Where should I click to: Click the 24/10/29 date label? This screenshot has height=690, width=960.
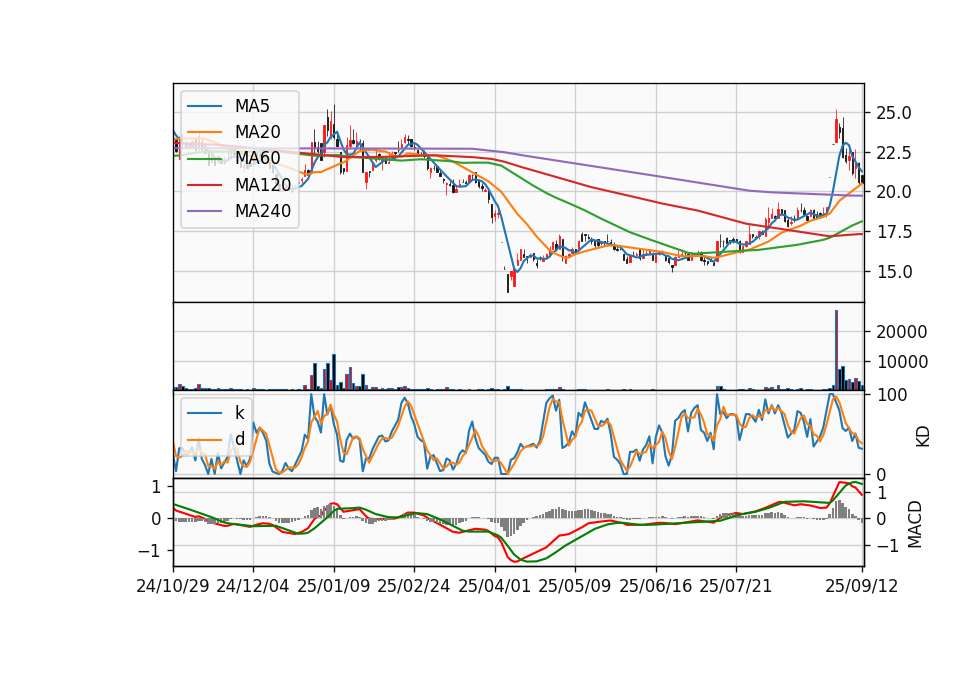click(x=173, y=586)
